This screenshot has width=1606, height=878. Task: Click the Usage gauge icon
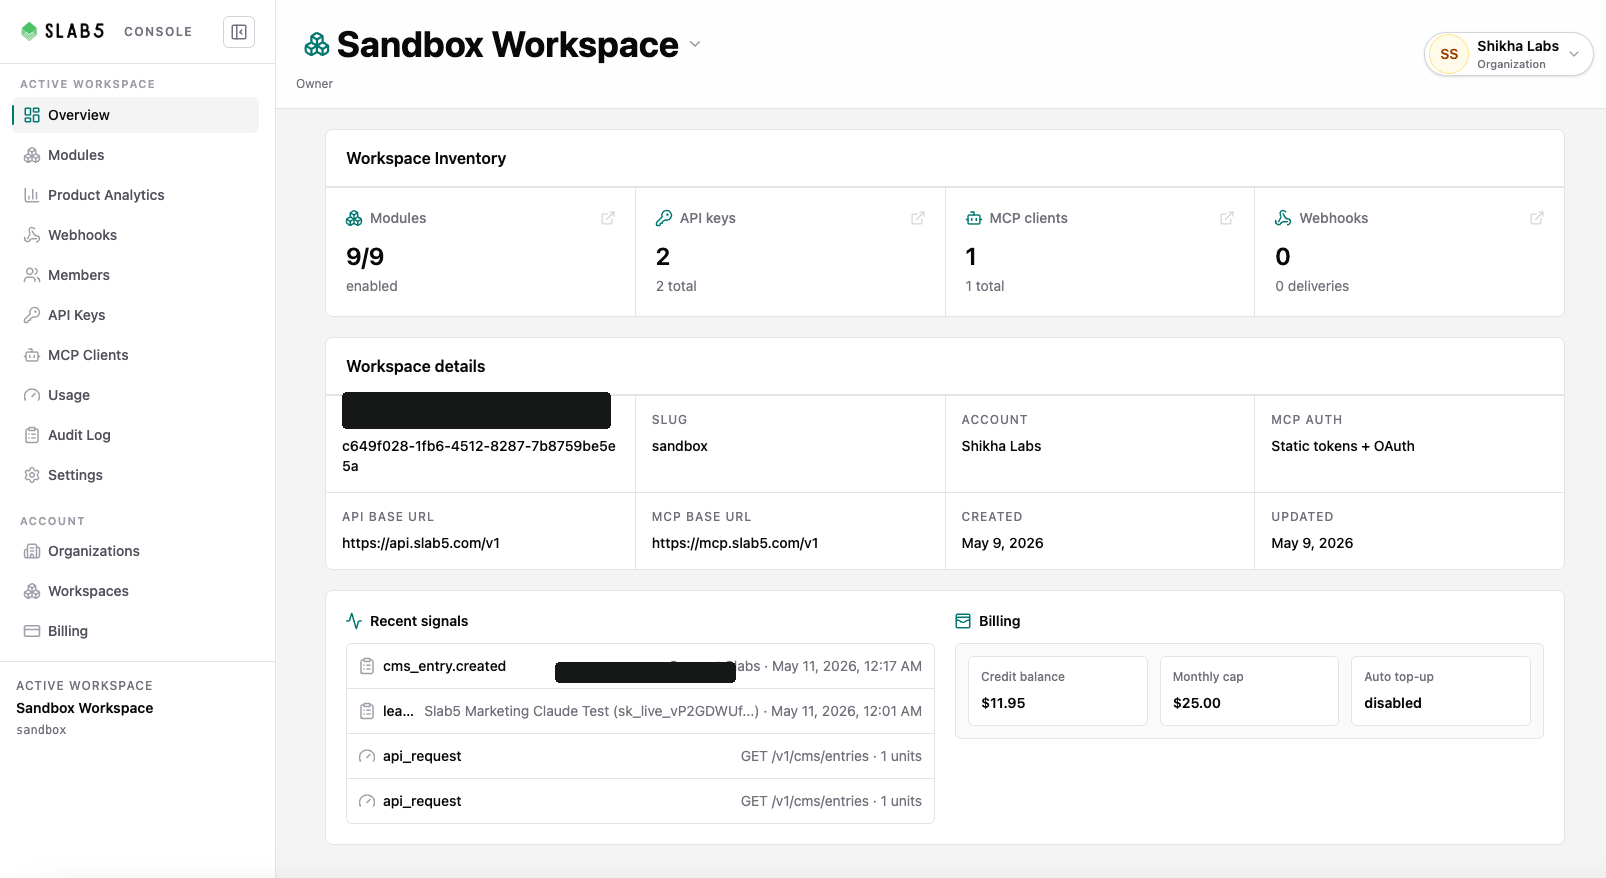pyautogui.click(x=32, y=395)
